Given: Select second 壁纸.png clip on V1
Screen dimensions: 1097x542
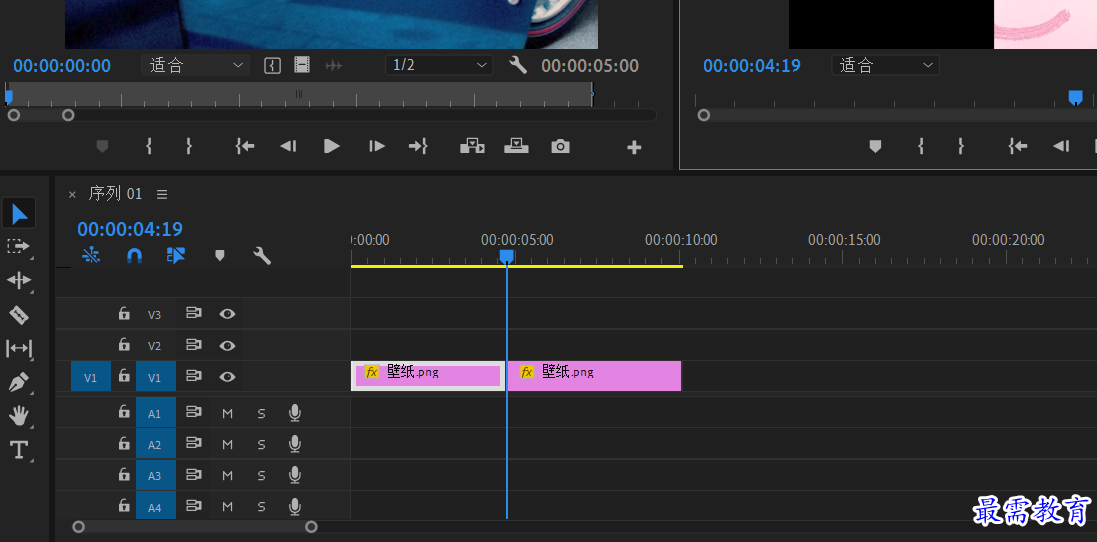Looking at the screenshot, I should pyautogui.click(x=594, y=376).
